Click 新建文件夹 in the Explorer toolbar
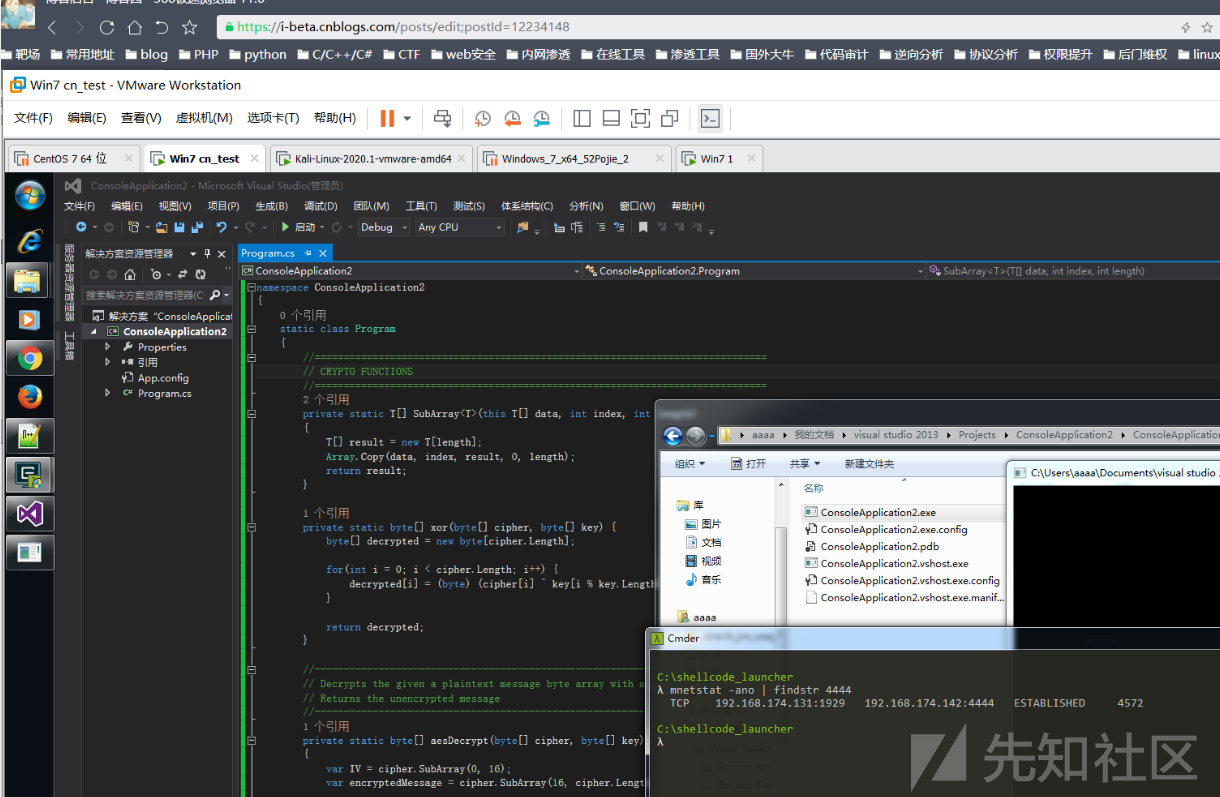Viewport: 1220px width, 797px height. [x=869, y=464]
